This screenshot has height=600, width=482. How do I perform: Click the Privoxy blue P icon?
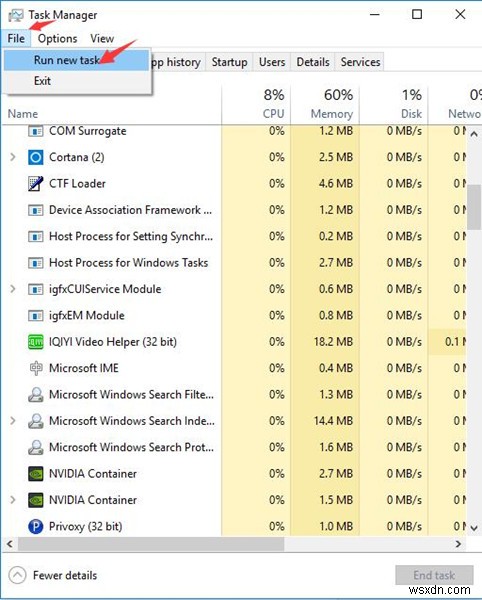36,527
